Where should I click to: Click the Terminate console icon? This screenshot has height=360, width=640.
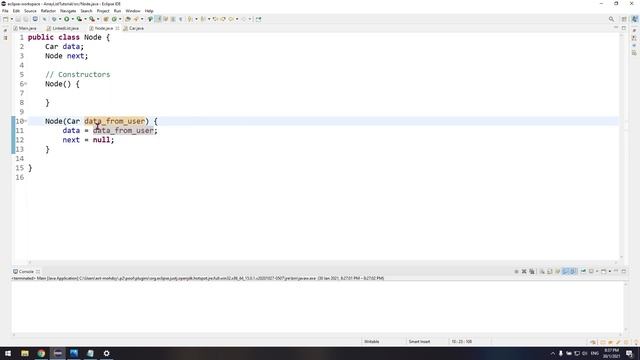coord(516,271)
